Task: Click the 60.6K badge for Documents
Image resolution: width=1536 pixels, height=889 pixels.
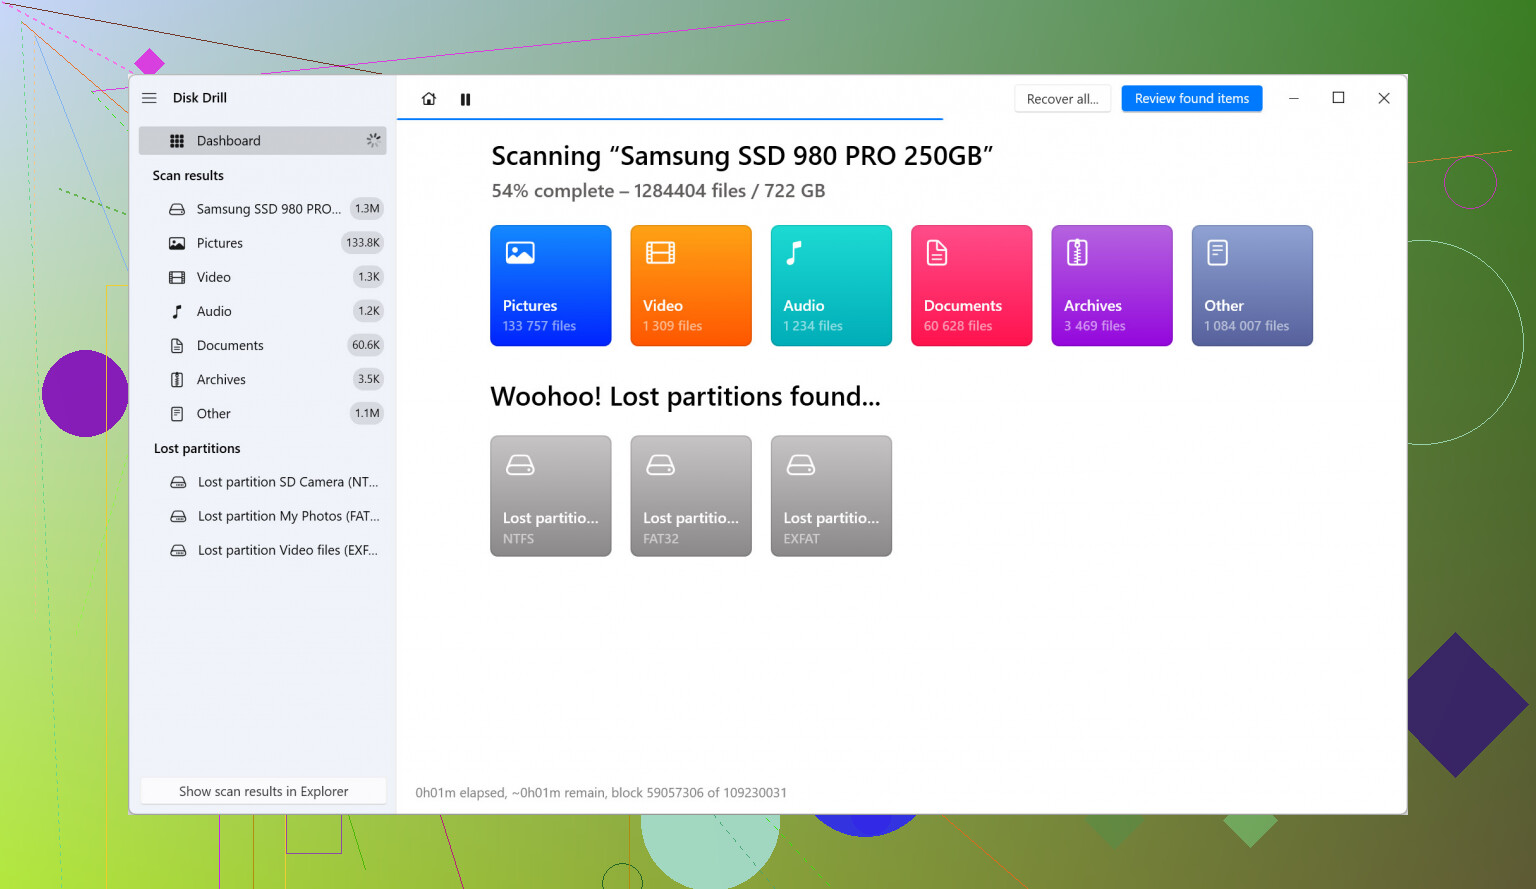Action: click(x=366, y=345)
